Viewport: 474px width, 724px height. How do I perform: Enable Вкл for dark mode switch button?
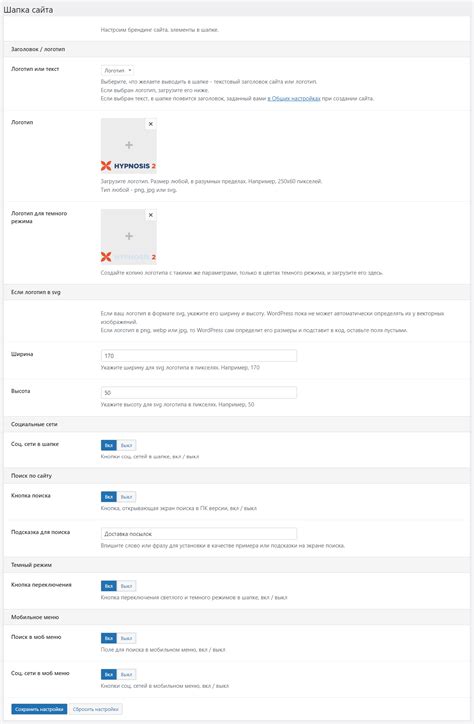pyautogui.click(x=108, y=586)
